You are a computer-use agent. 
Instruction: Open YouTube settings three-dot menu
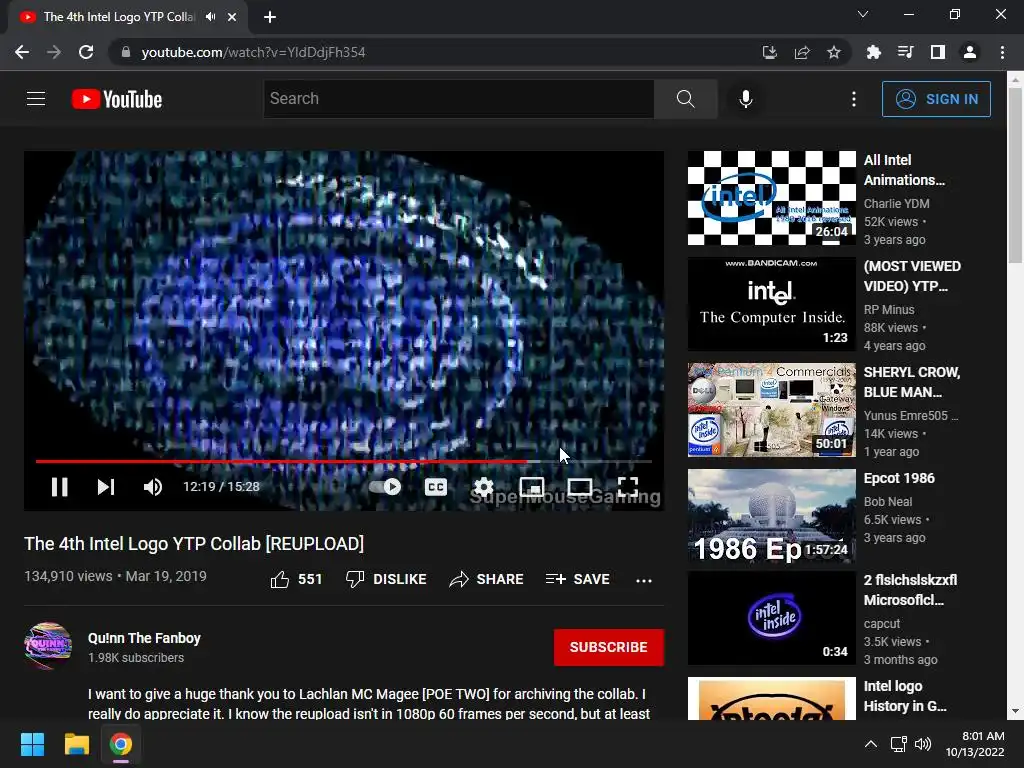854,99
